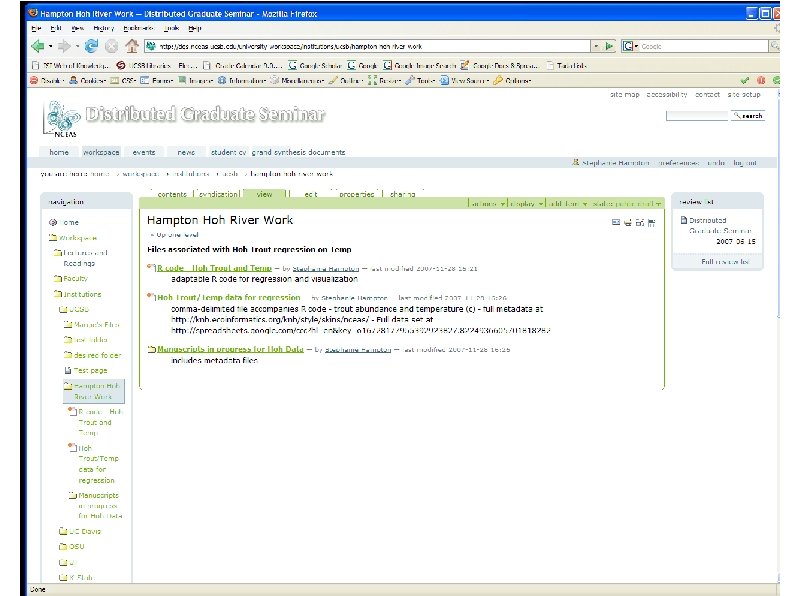This screenshot has width=794, height=596.
Task: Switch to the edit tab
Action: (x=310, y=194)
